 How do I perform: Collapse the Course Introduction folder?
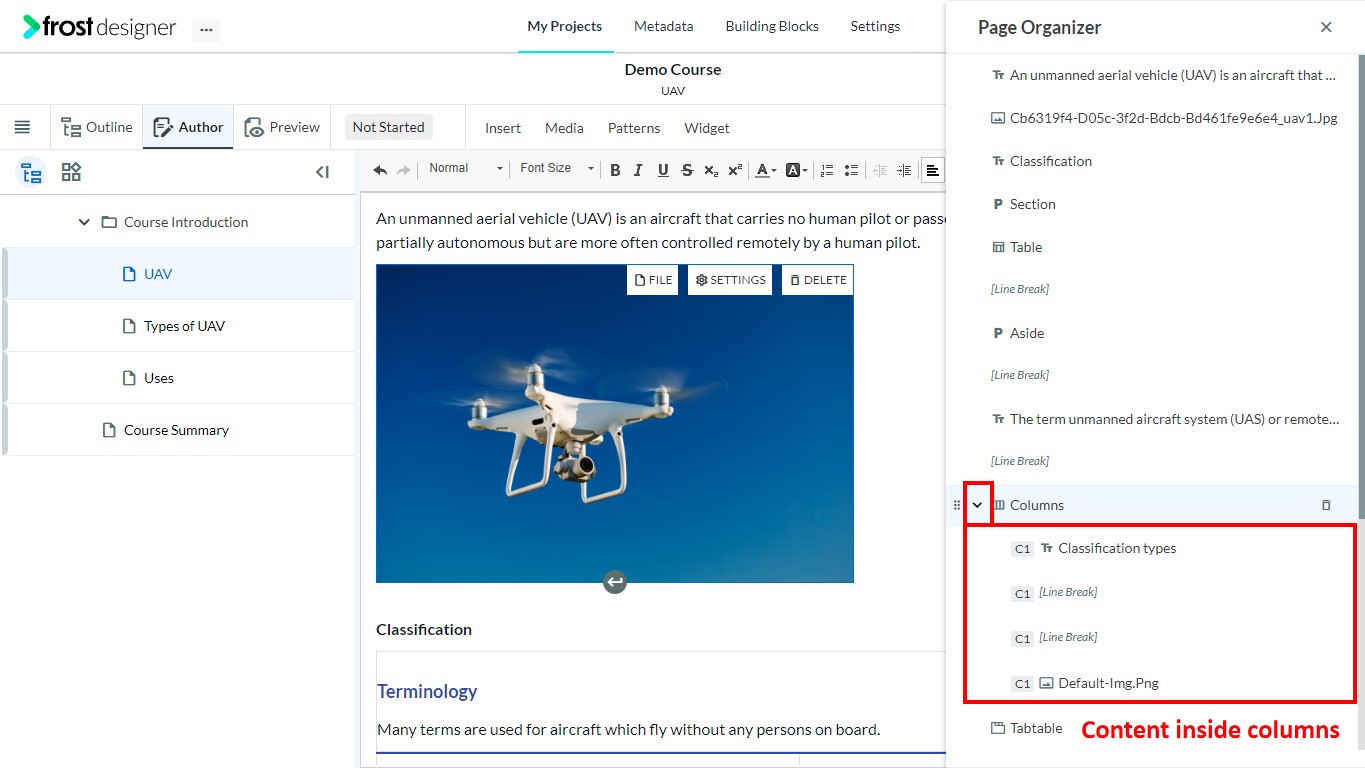[84, 222]
